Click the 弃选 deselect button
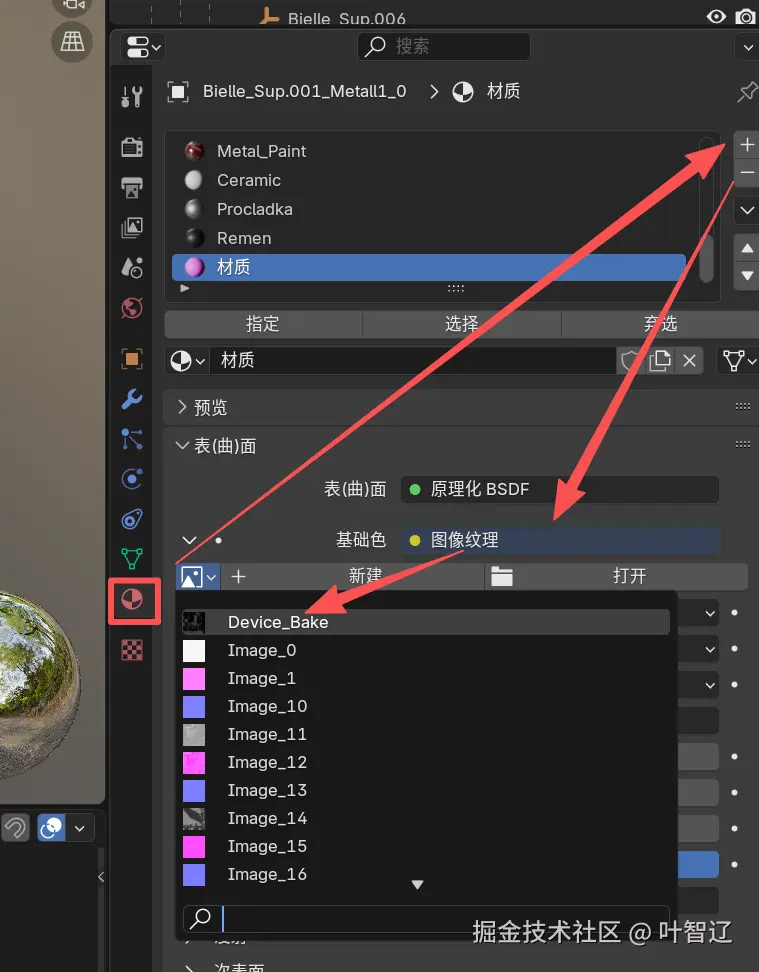This screenshot has height=972, width=759. [660, 324]
